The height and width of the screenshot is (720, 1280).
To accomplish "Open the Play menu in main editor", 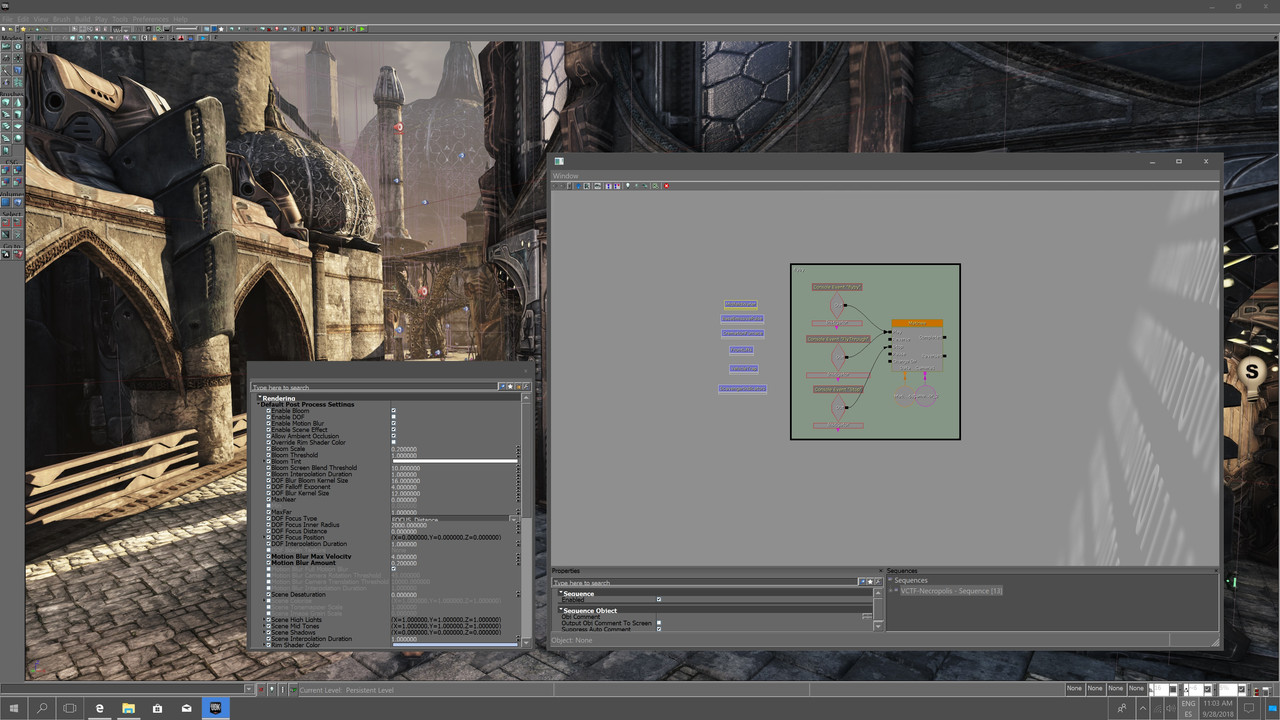I will tap(101, 19).
